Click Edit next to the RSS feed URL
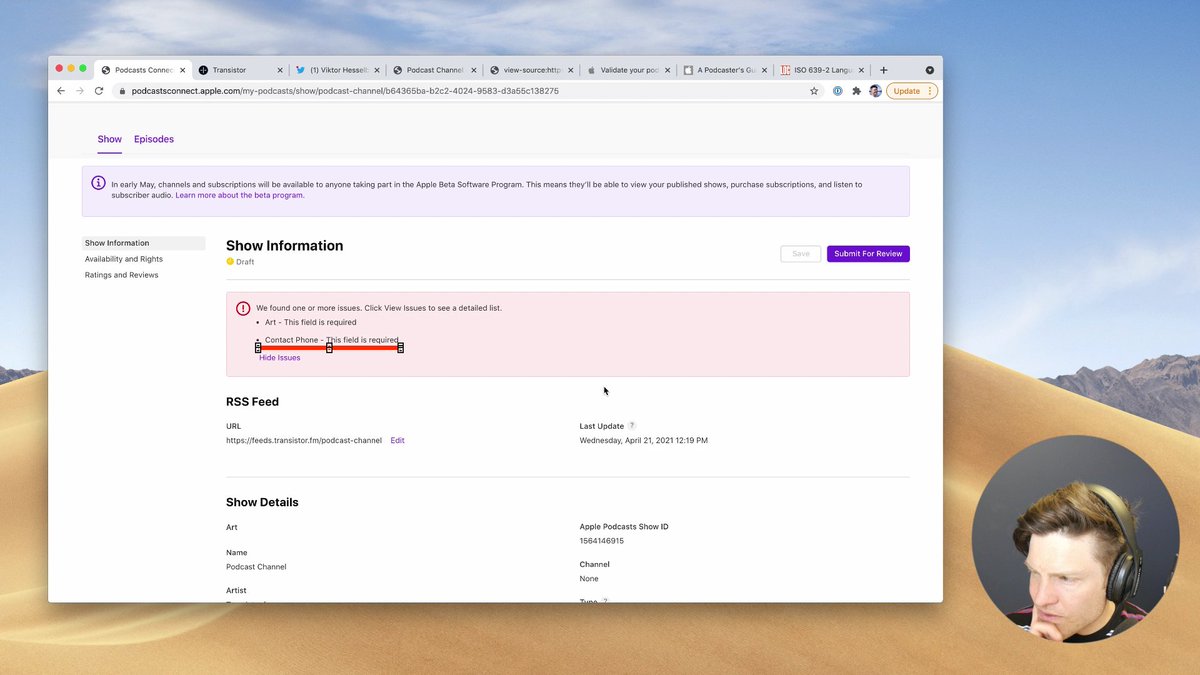Image resolution: width=1200 pixels, height=675 pixels. pos(397,441)
